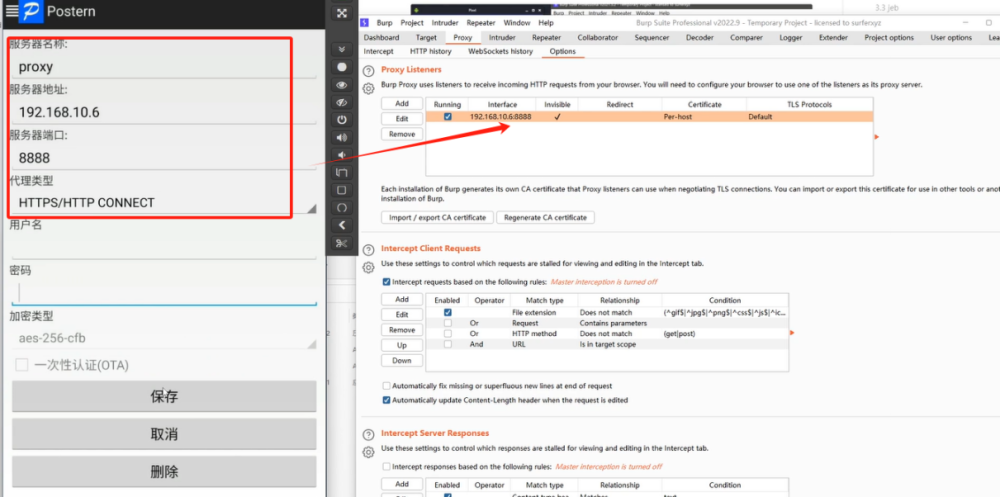Open the Project menu
1000x497 pixels.
[412, 22]
